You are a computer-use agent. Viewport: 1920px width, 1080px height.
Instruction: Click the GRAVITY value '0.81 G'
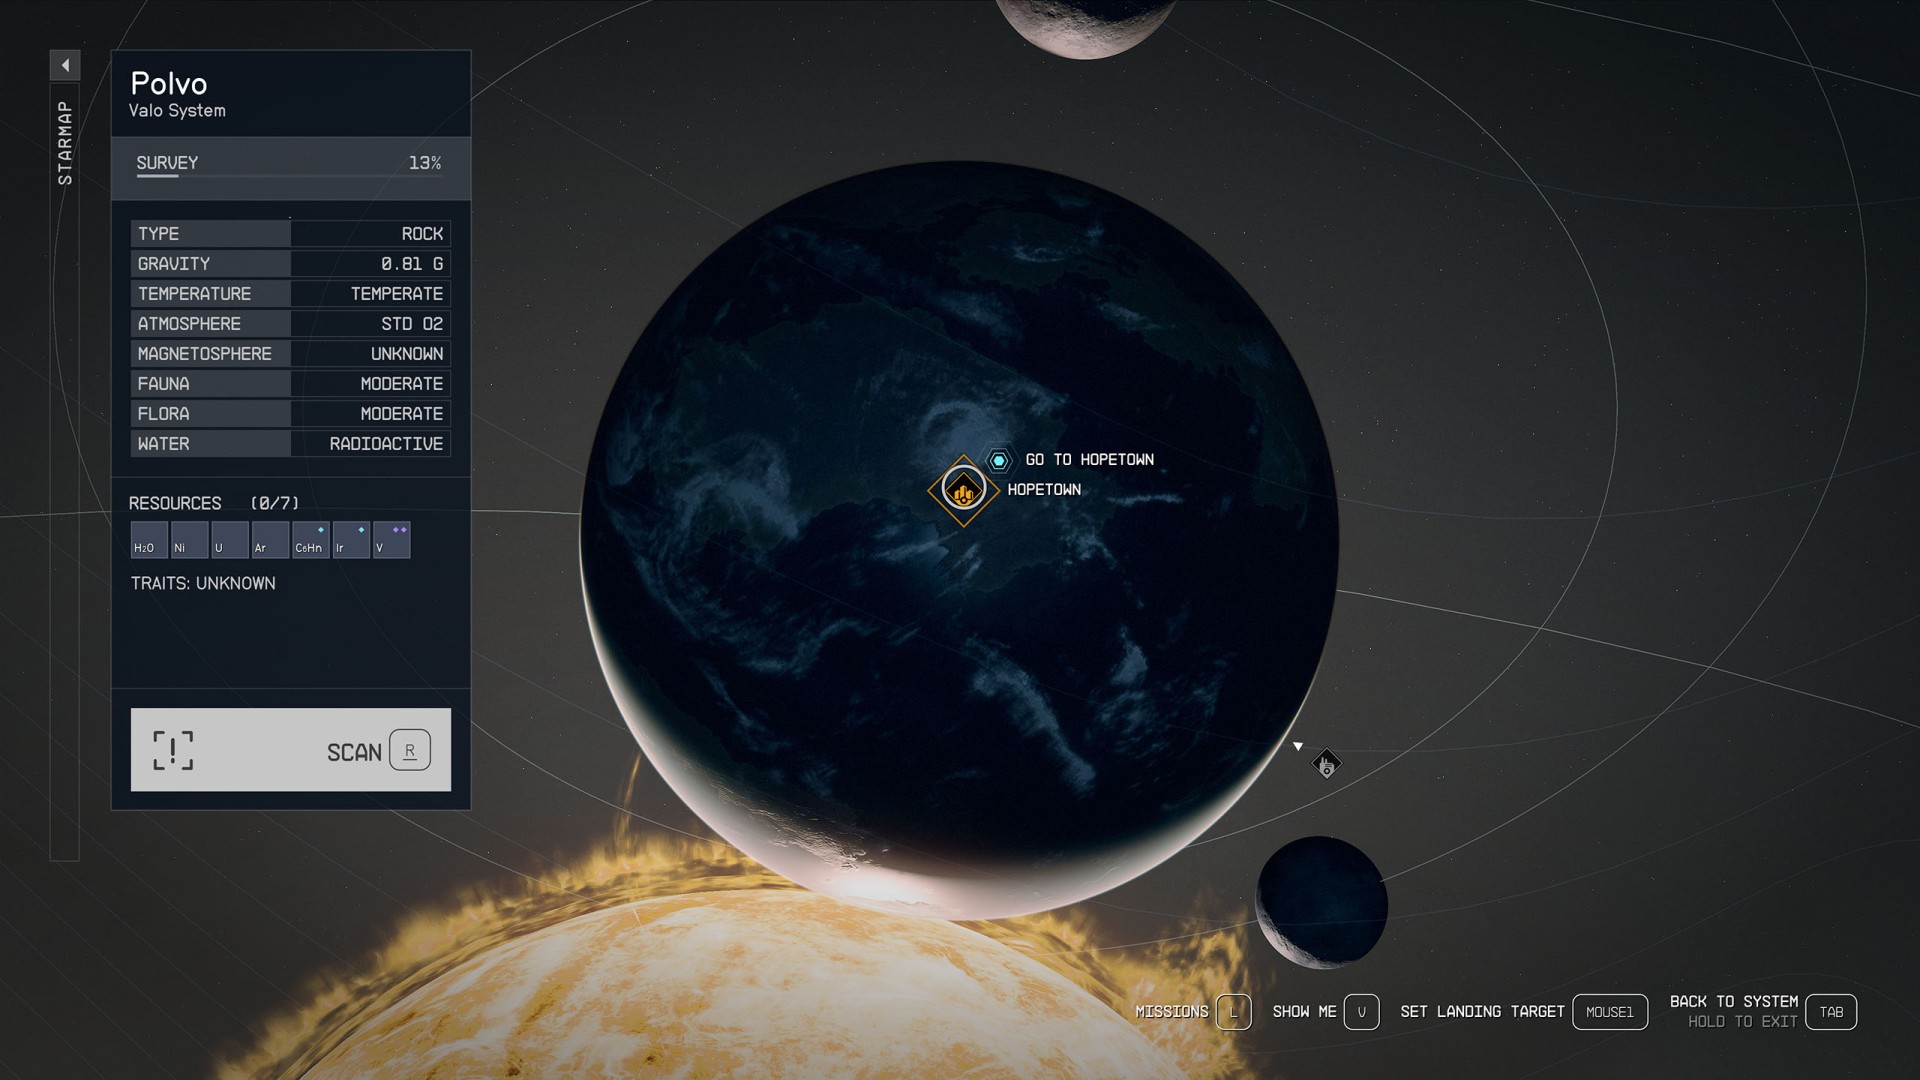click(x=412, y=264)
